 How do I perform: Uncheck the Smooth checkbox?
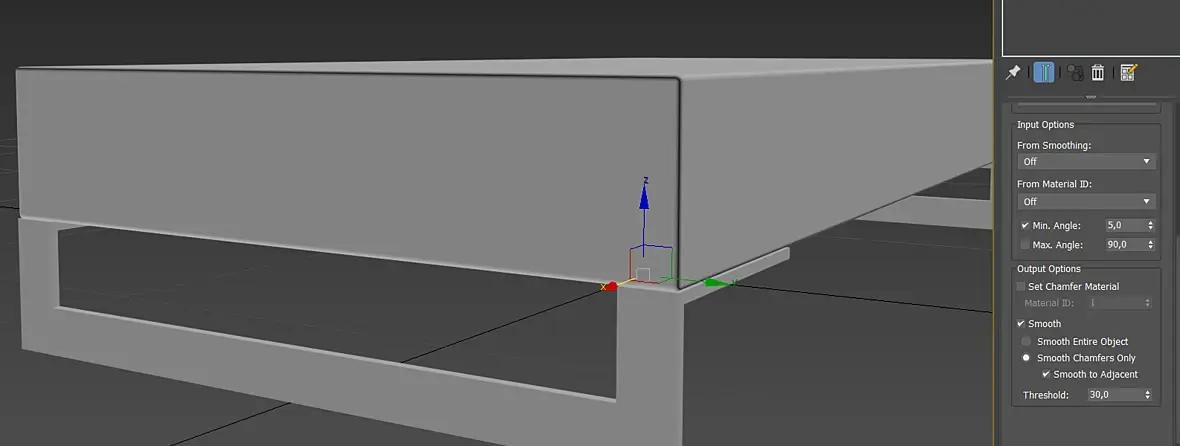1020,323
